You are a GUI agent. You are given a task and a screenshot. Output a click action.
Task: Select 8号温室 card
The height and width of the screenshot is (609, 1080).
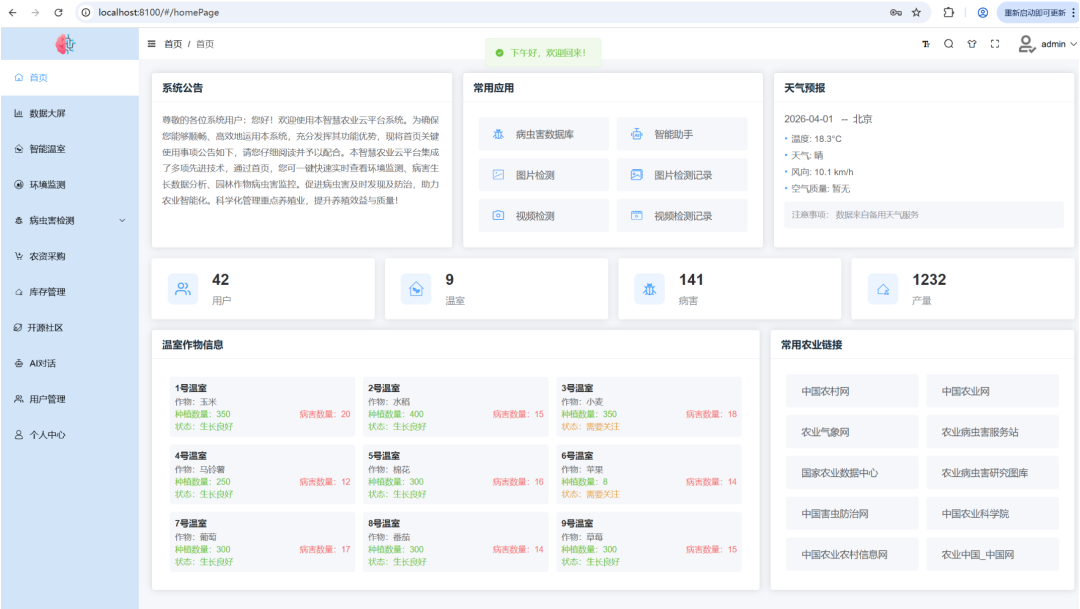(456, 542)
